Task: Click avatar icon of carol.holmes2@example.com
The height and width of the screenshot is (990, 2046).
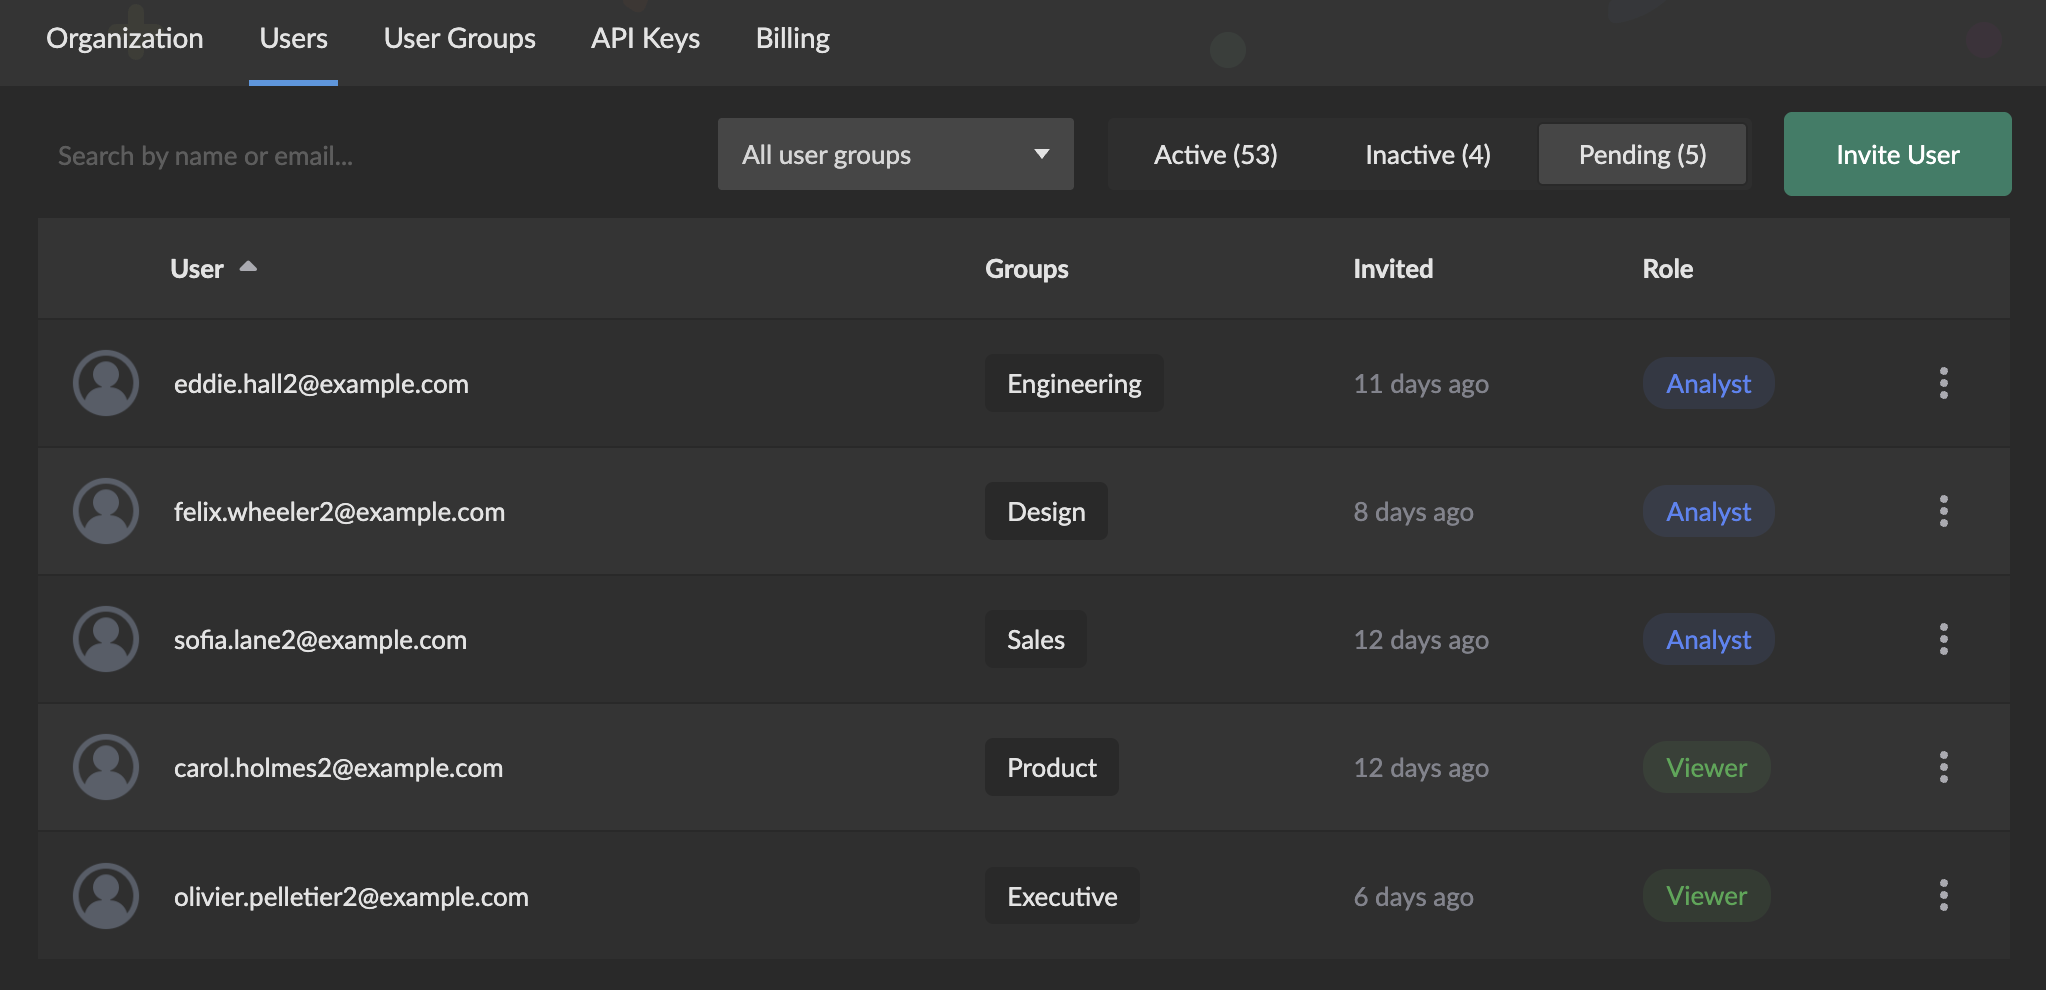Action: pyautogui.click(x=106, y=767)
